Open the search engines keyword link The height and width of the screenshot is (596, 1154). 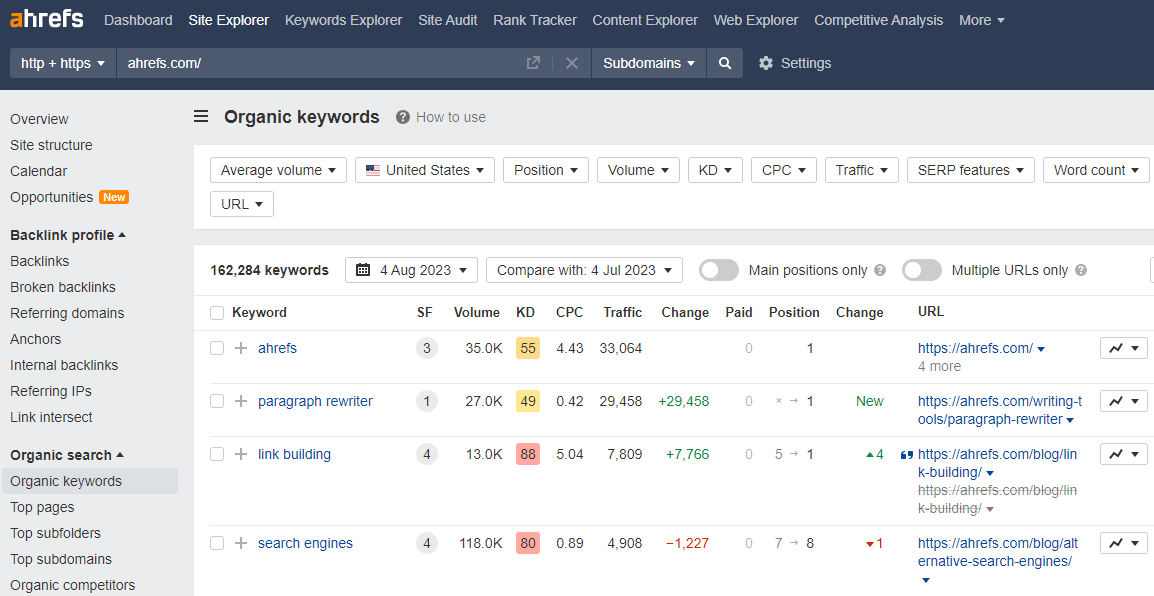(305, 543)
